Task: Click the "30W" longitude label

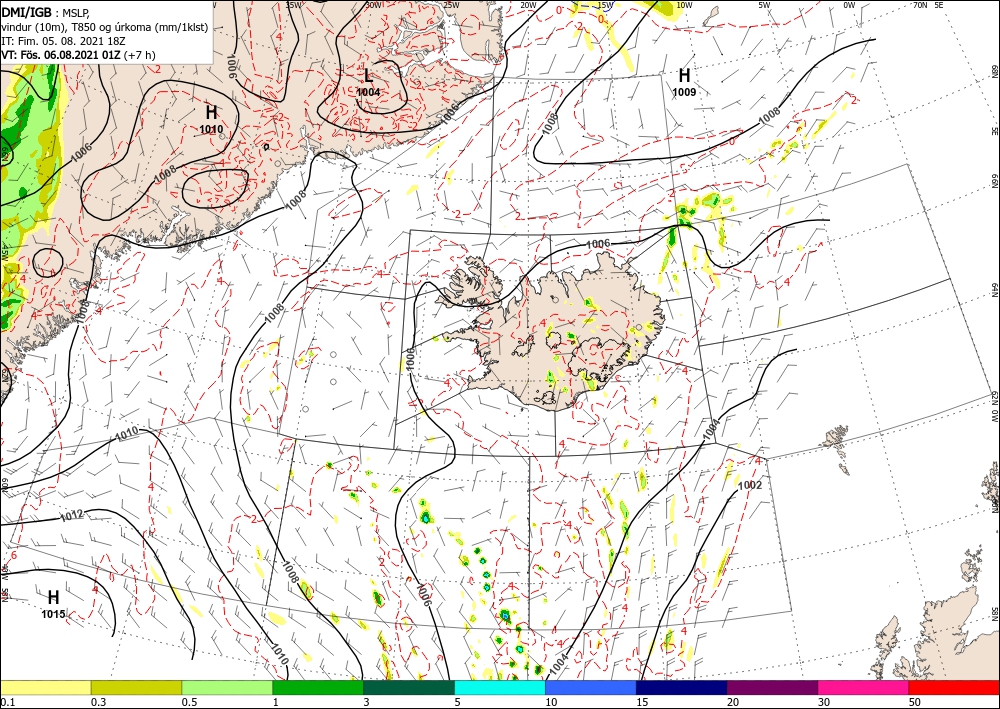Action: (x=374, y=4)
